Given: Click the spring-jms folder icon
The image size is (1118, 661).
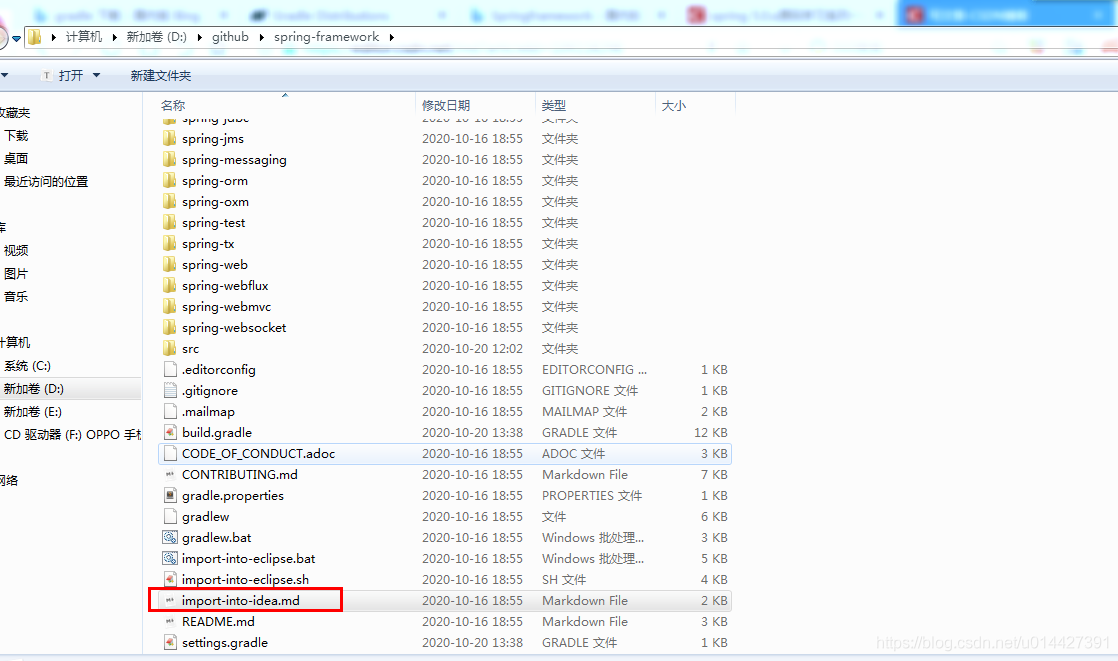Looking at the screenshot, I should (x=170, y=138).
